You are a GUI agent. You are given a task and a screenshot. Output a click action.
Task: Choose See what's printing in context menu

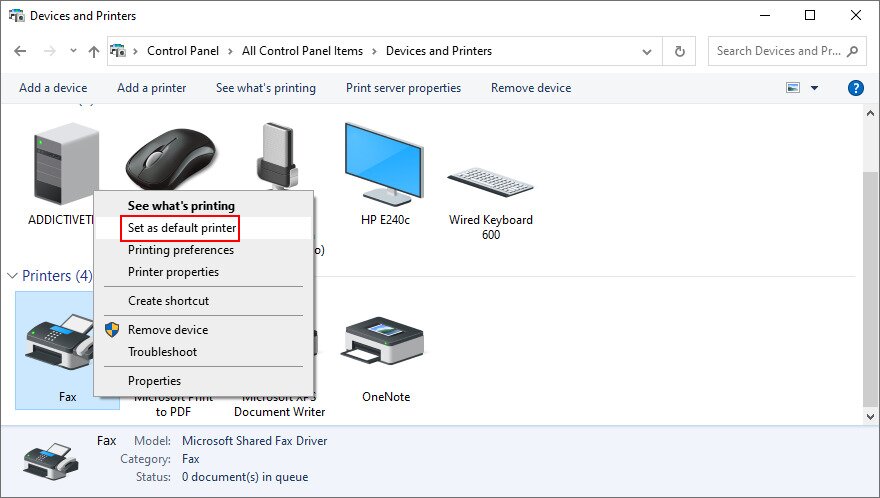[181, 206]
